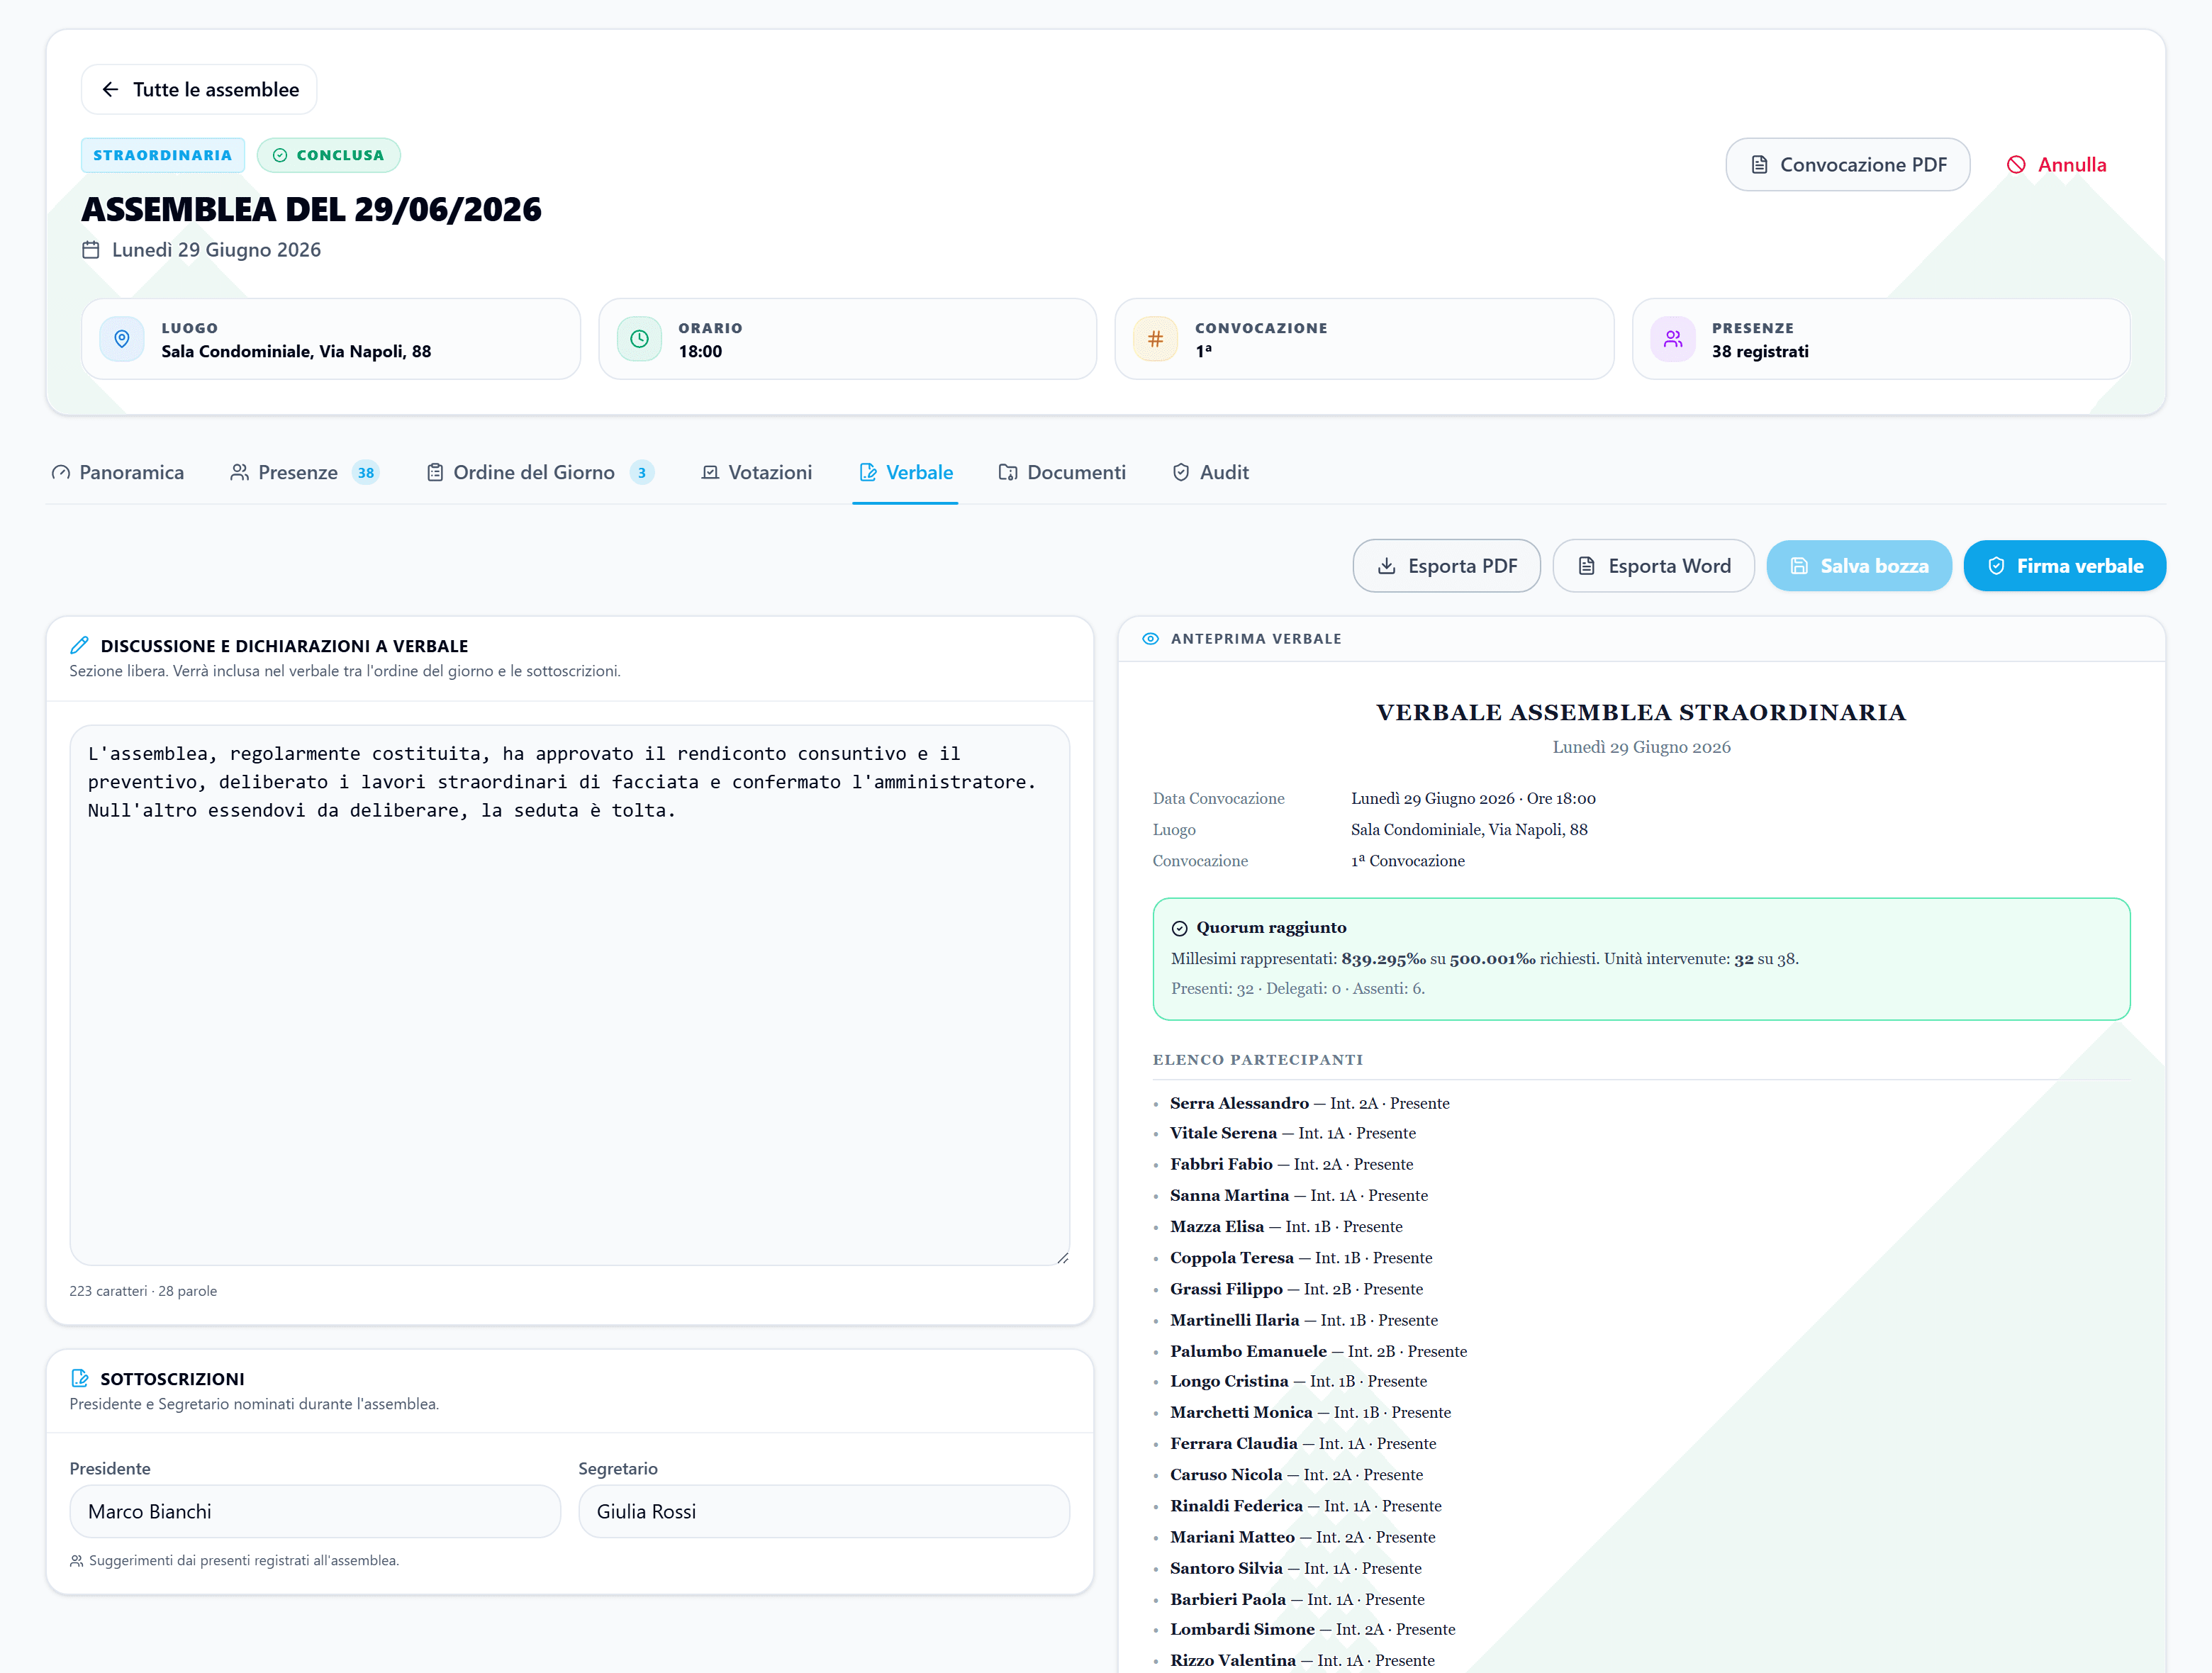Click the shield check icon in Firma verbale
The image size is (2212, 1673).
(x=1996, y=566)
